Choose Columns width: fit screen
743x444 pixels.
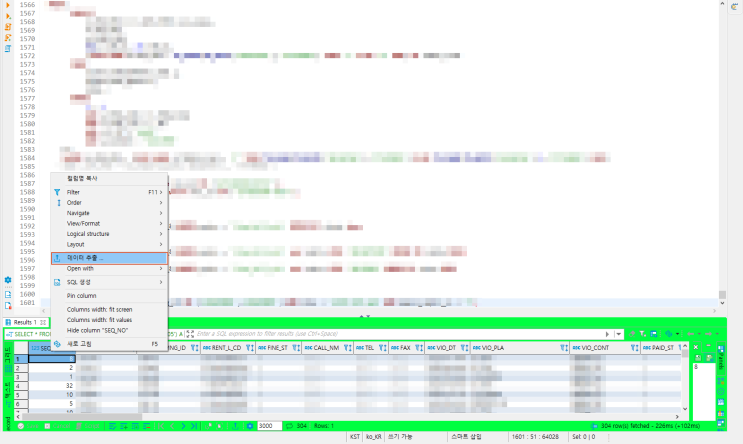(109, 309)
